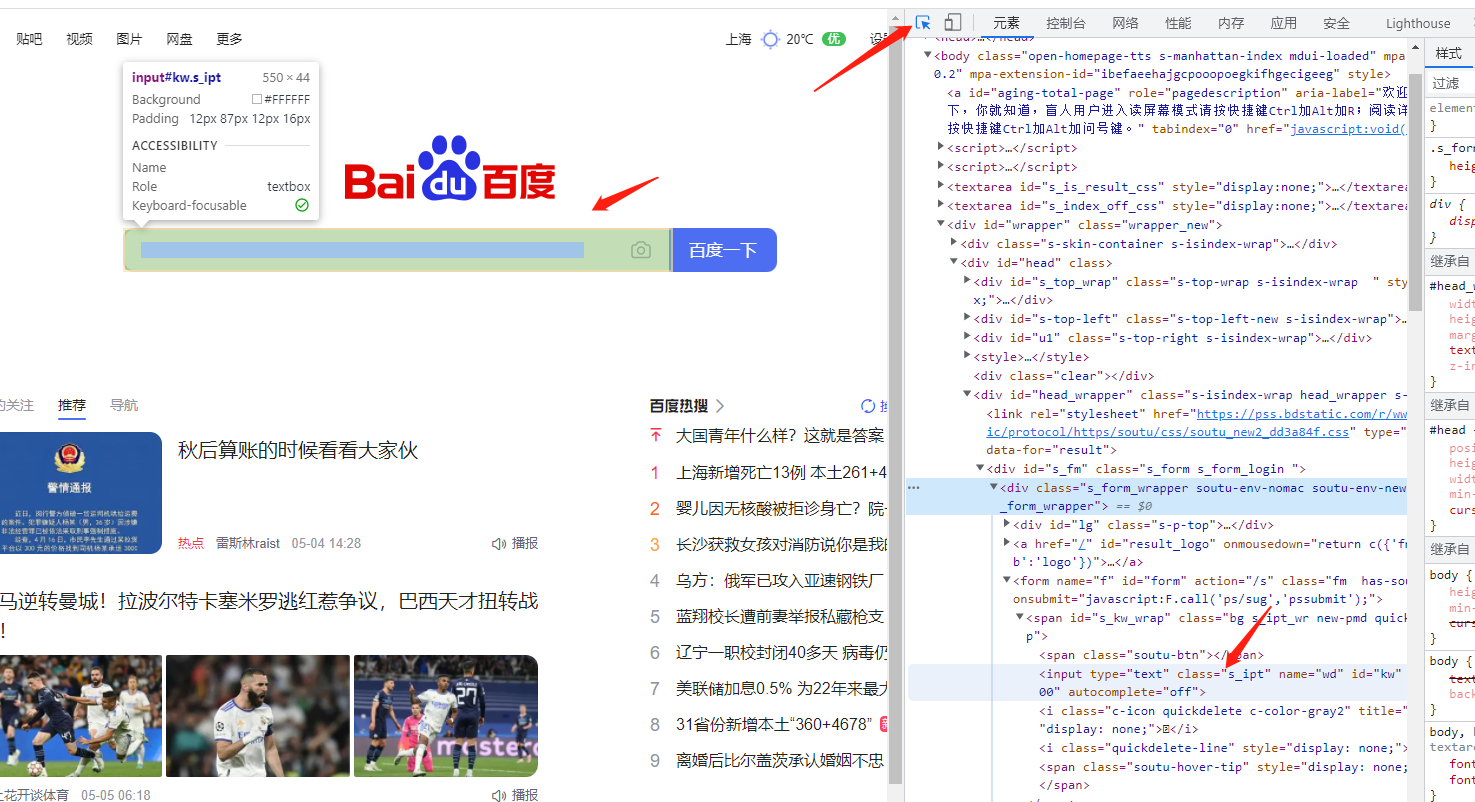Open hot search 离婚后比尔盖茨承认婚姻不忠
The image size is (1475, 802).
[779, 760]
